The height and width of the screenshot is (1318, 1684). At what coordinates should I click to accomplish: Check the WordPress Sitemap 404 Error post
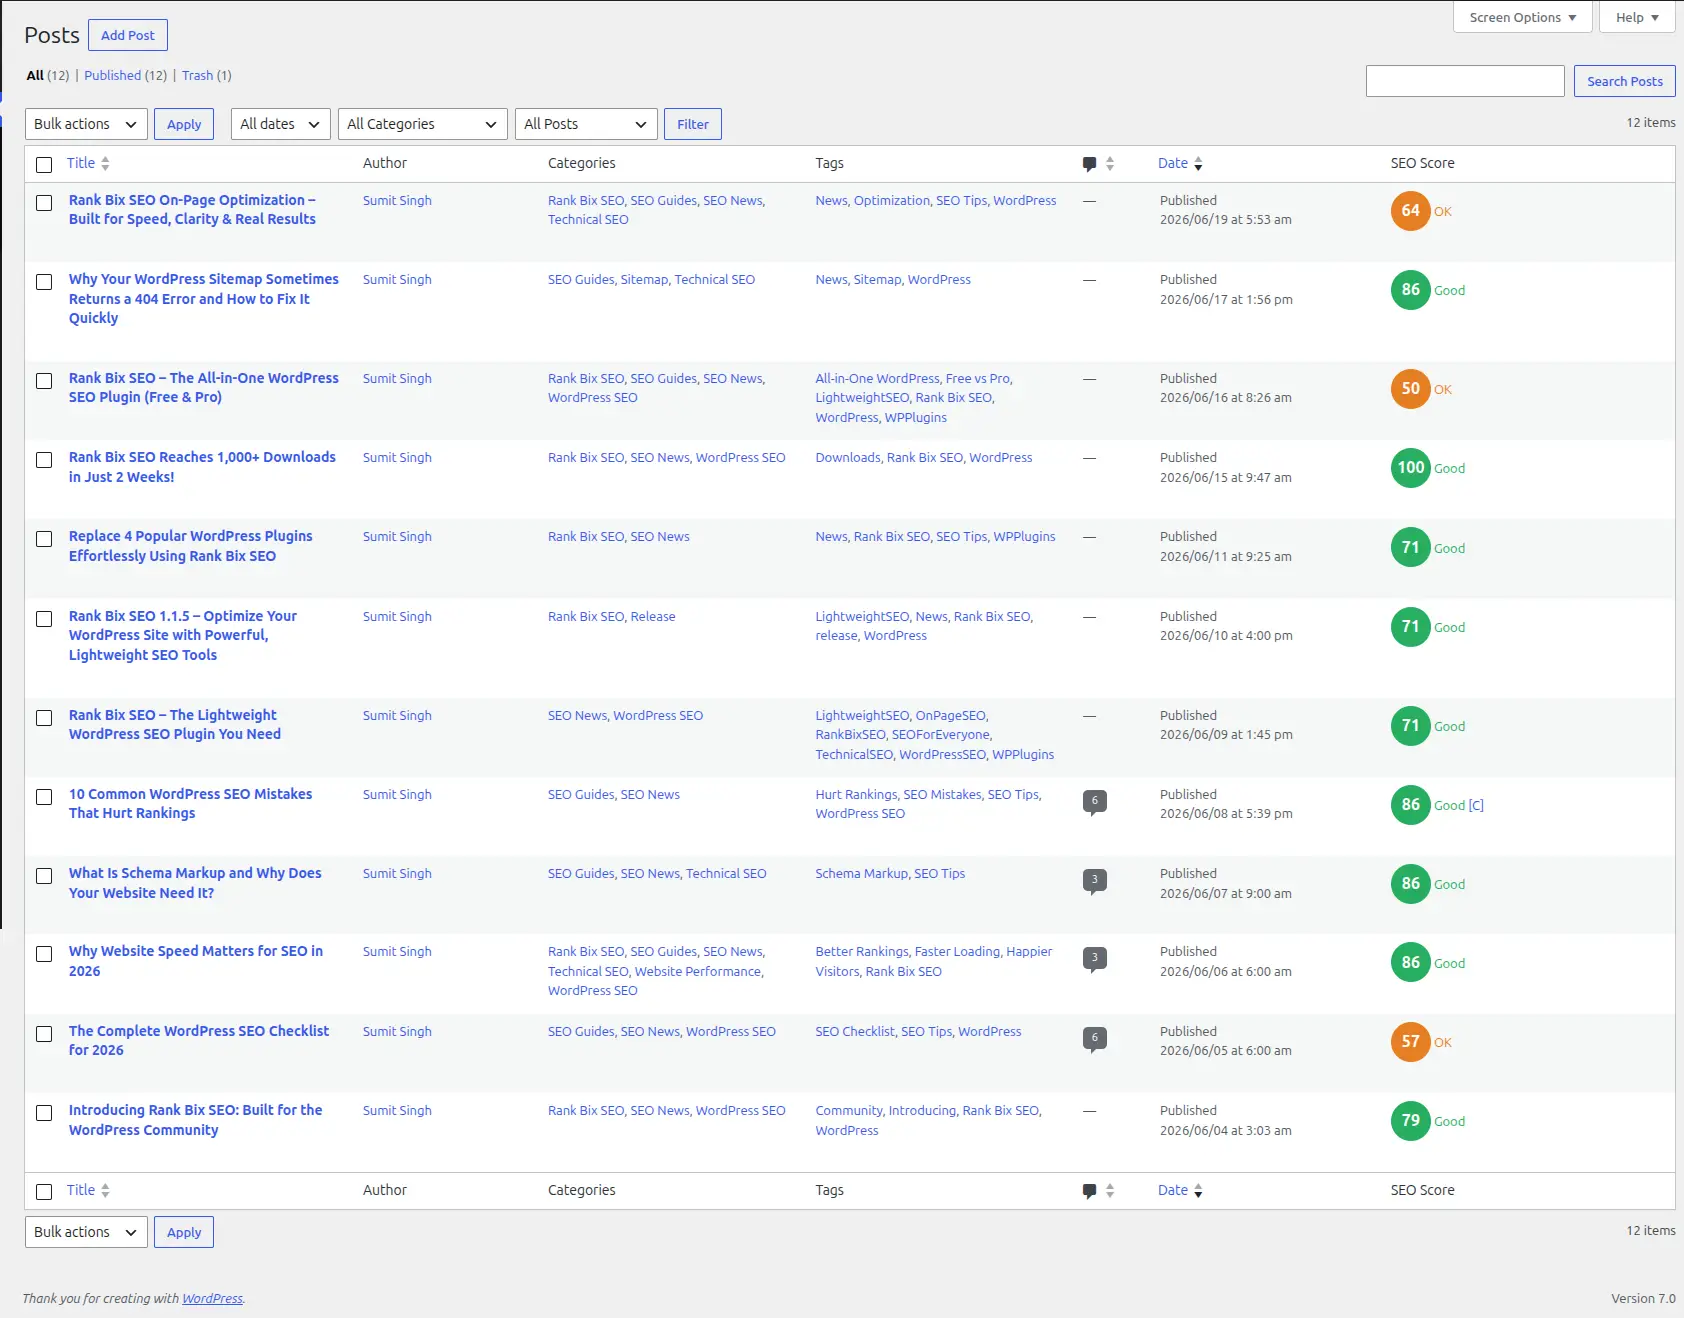tap(44, 282)
